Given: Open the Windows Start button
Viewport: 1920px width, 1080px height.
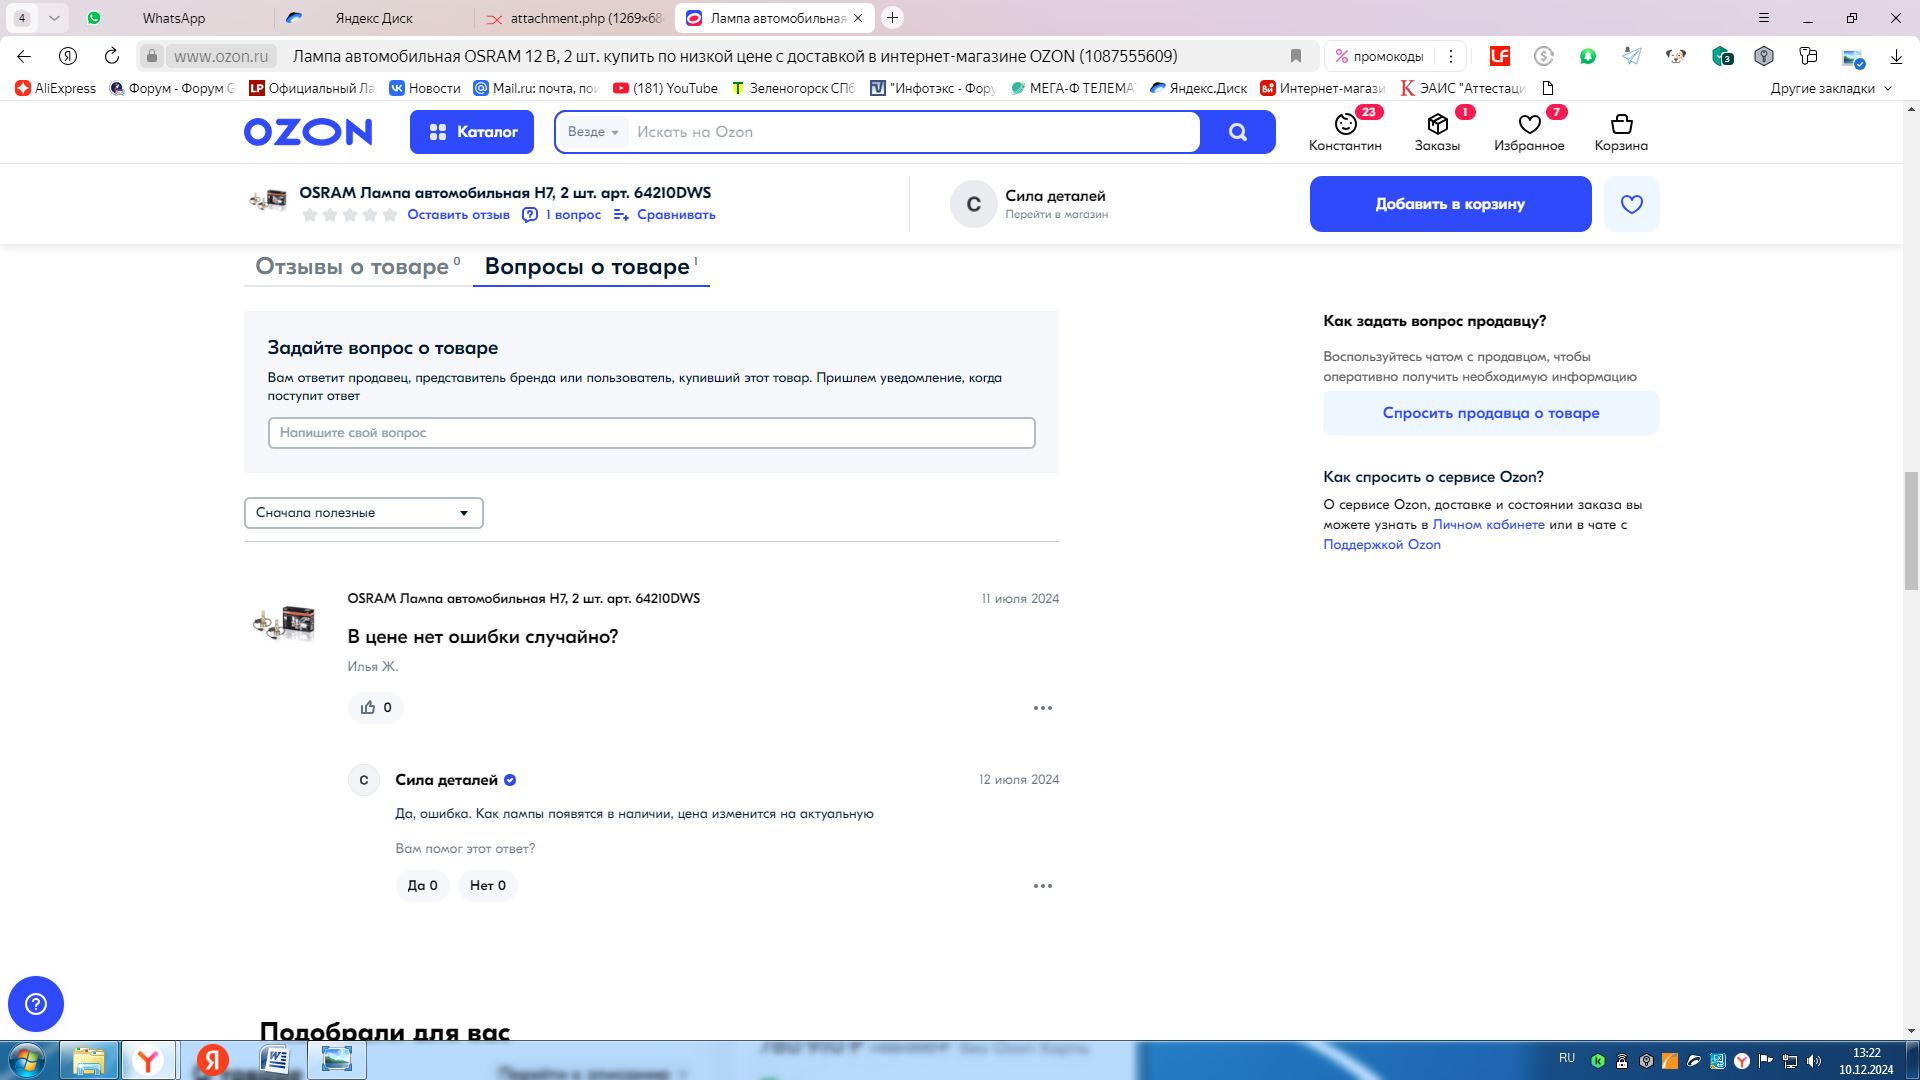Looking at the screenshot, I should pos(27,1060).
